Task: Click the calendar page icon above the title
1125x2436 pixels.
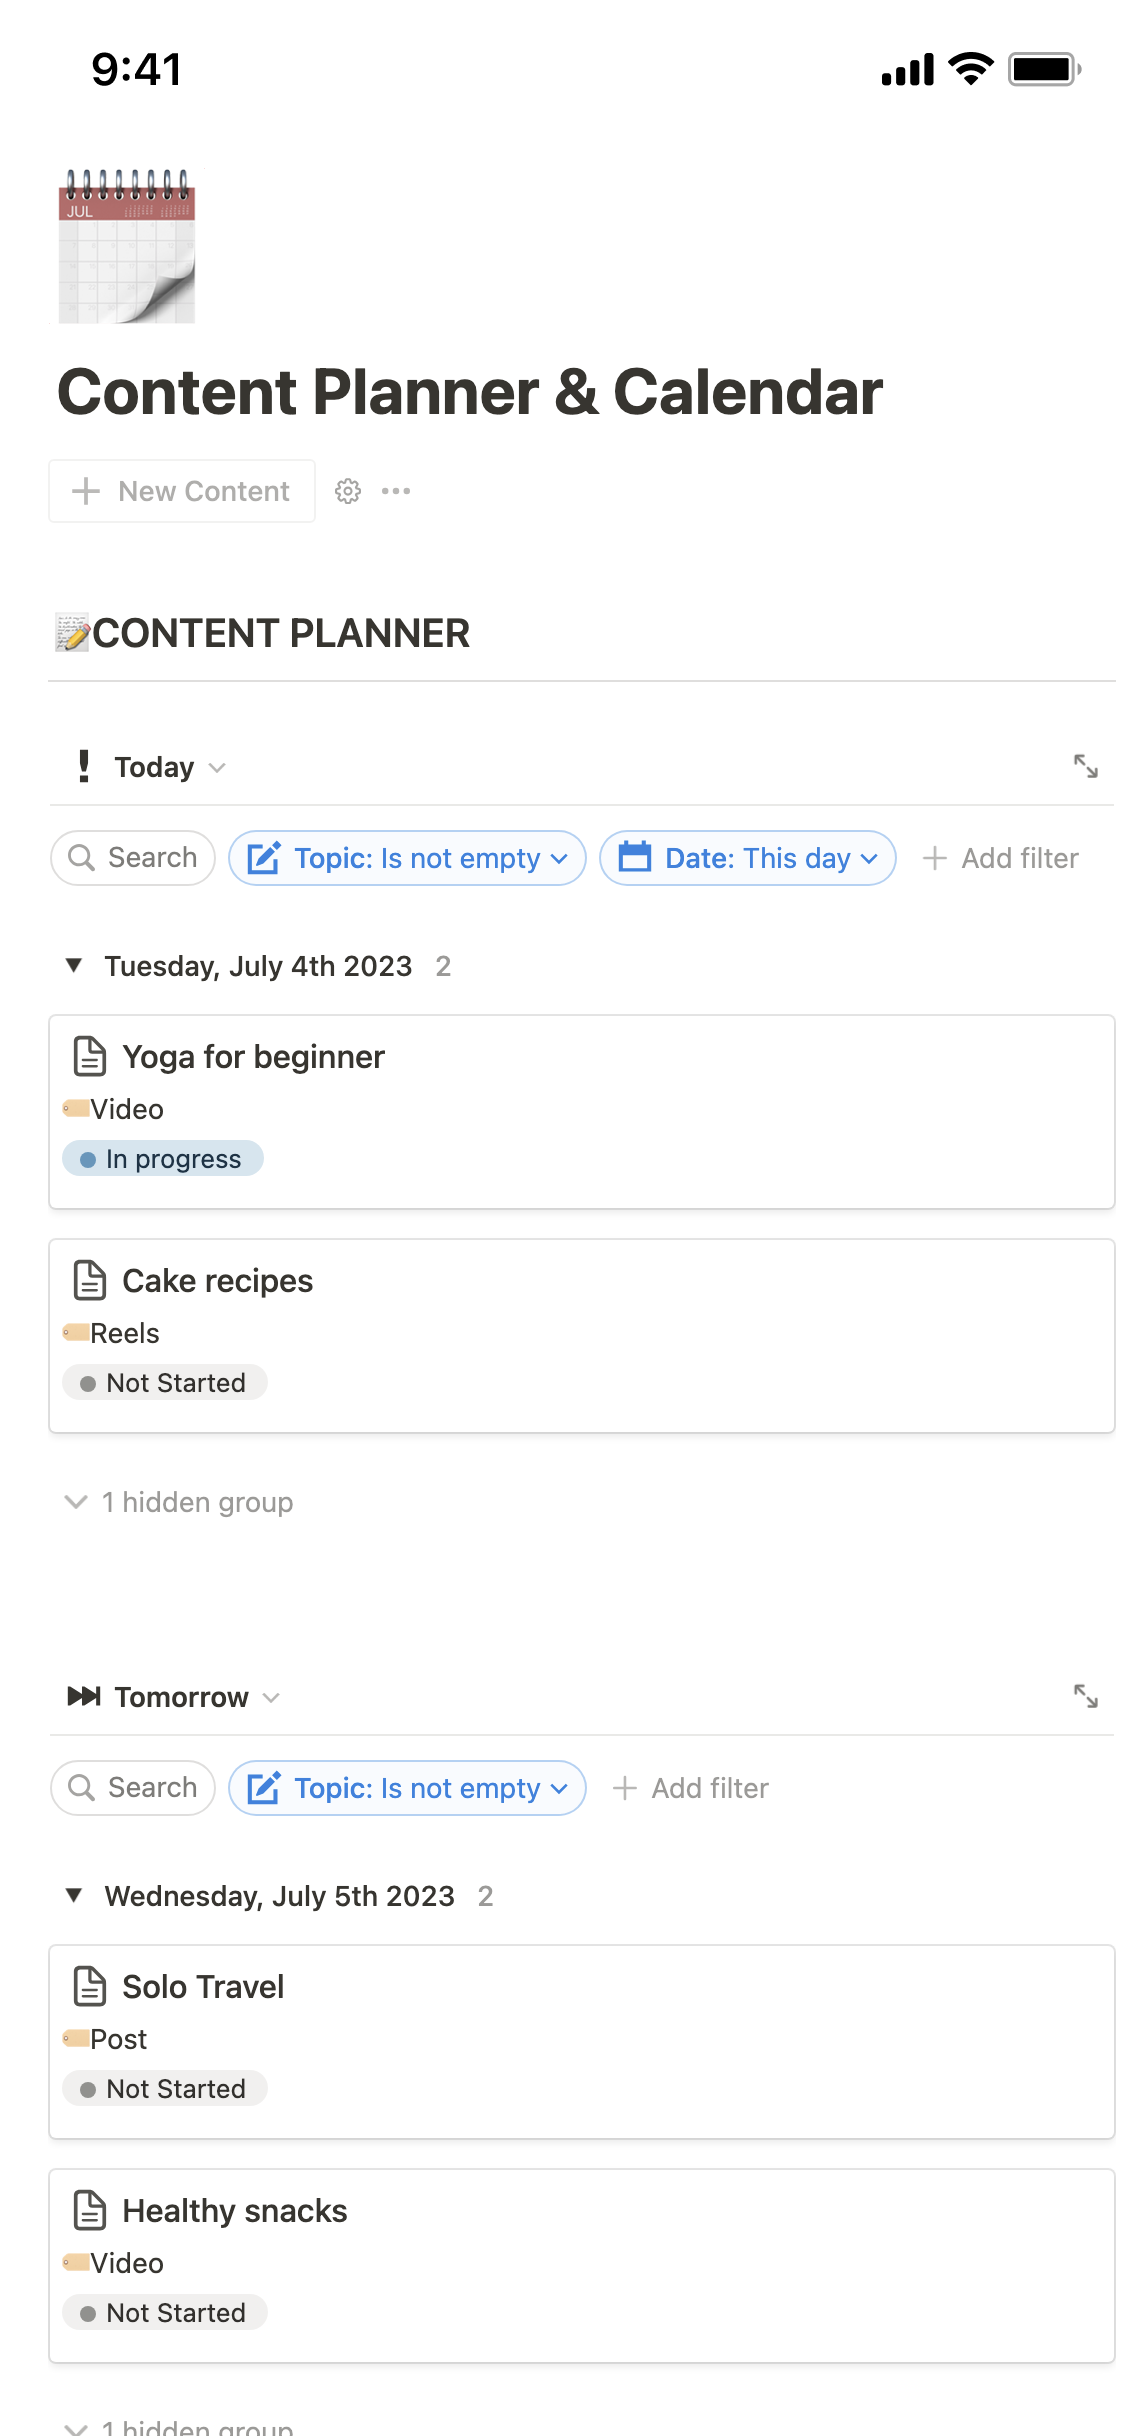Action: pos(127,245)
